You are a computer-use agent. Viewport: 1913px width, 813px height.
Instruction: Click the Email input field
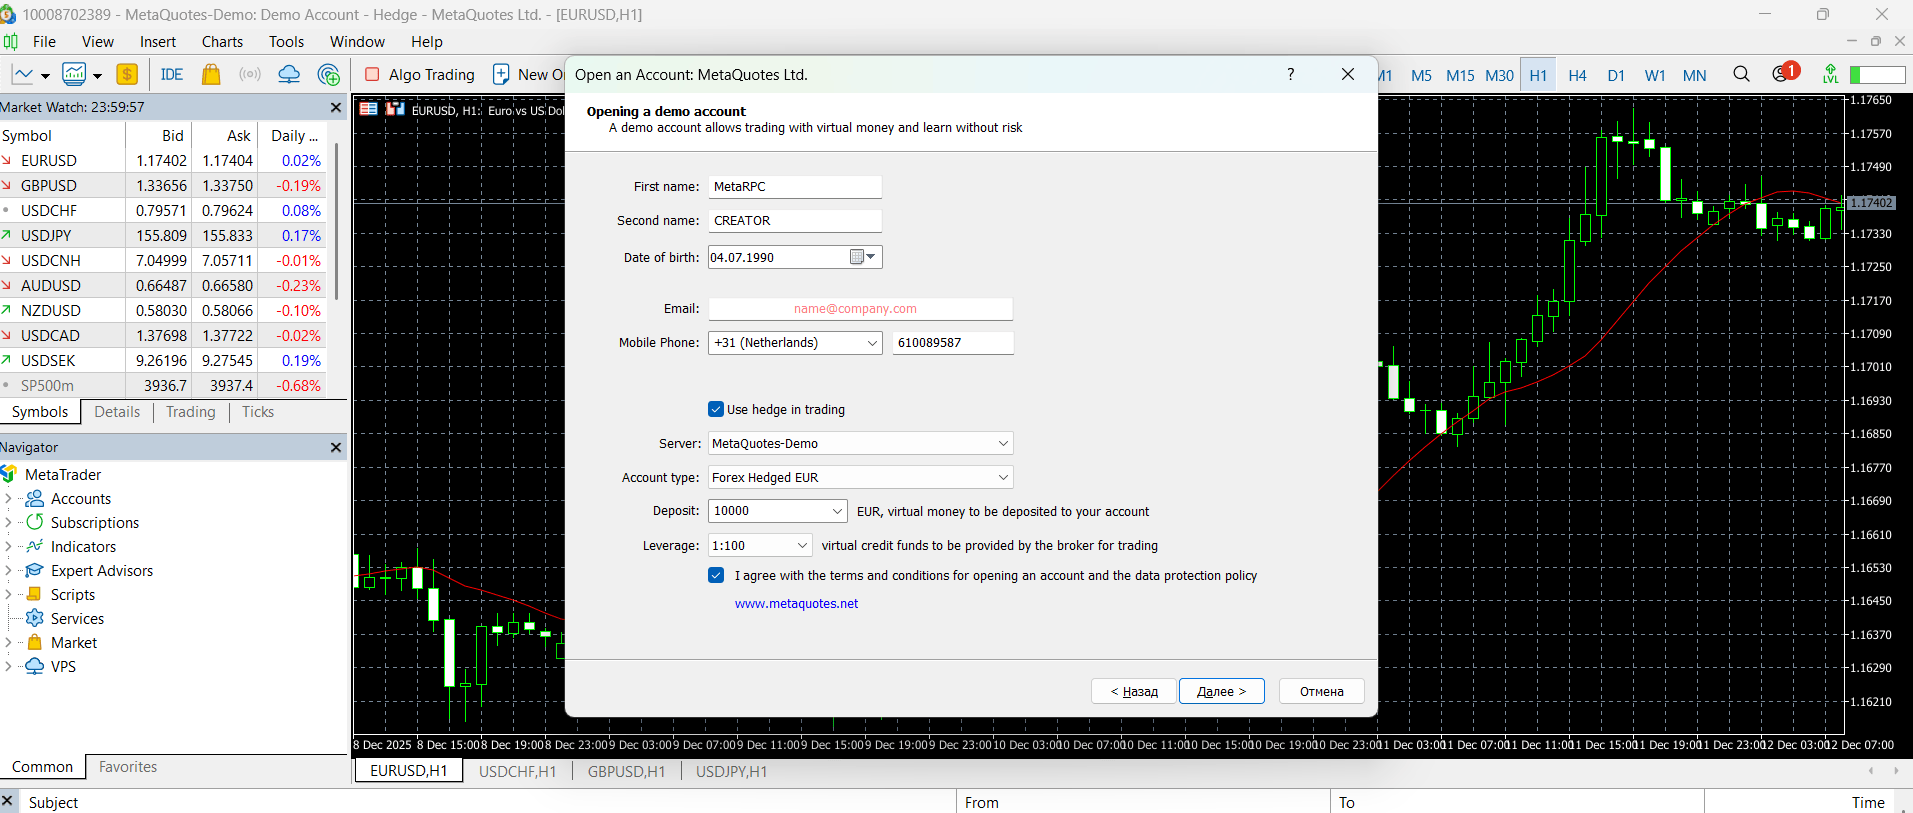[x=860, y=309]
